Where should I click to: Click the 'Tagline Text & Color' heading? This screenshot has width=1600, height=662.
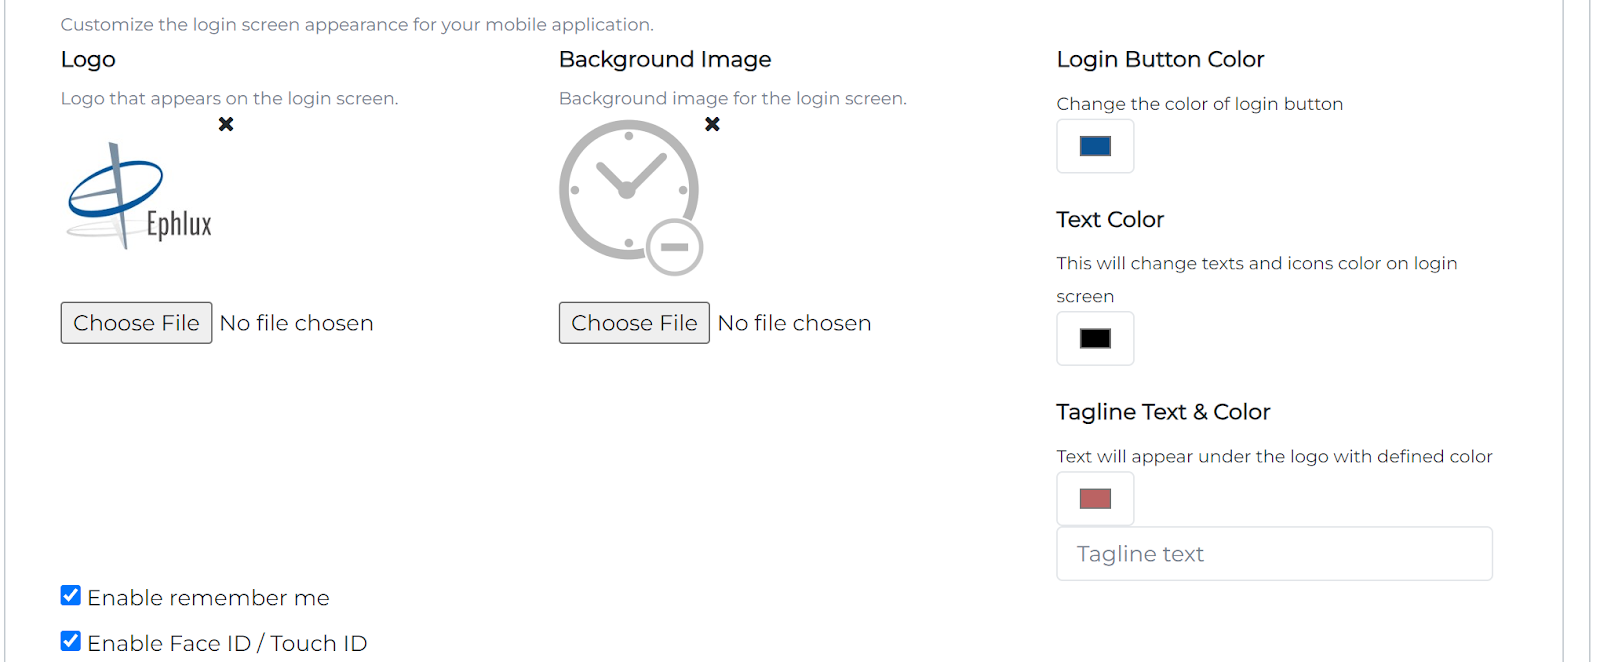point(1163,412)
